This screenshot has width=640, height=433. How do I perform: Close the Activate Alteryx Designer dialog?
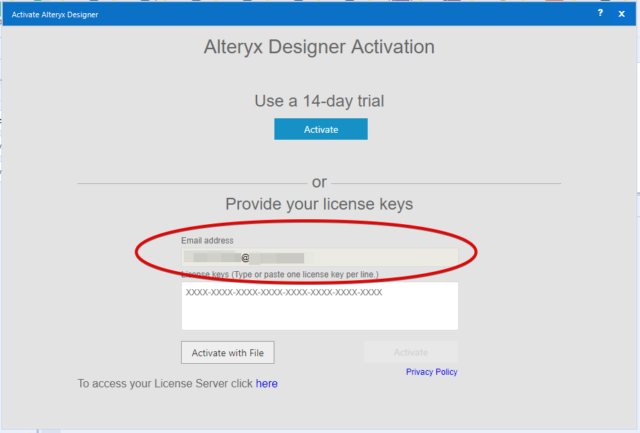pyautogui.click(x=622, y=14)
